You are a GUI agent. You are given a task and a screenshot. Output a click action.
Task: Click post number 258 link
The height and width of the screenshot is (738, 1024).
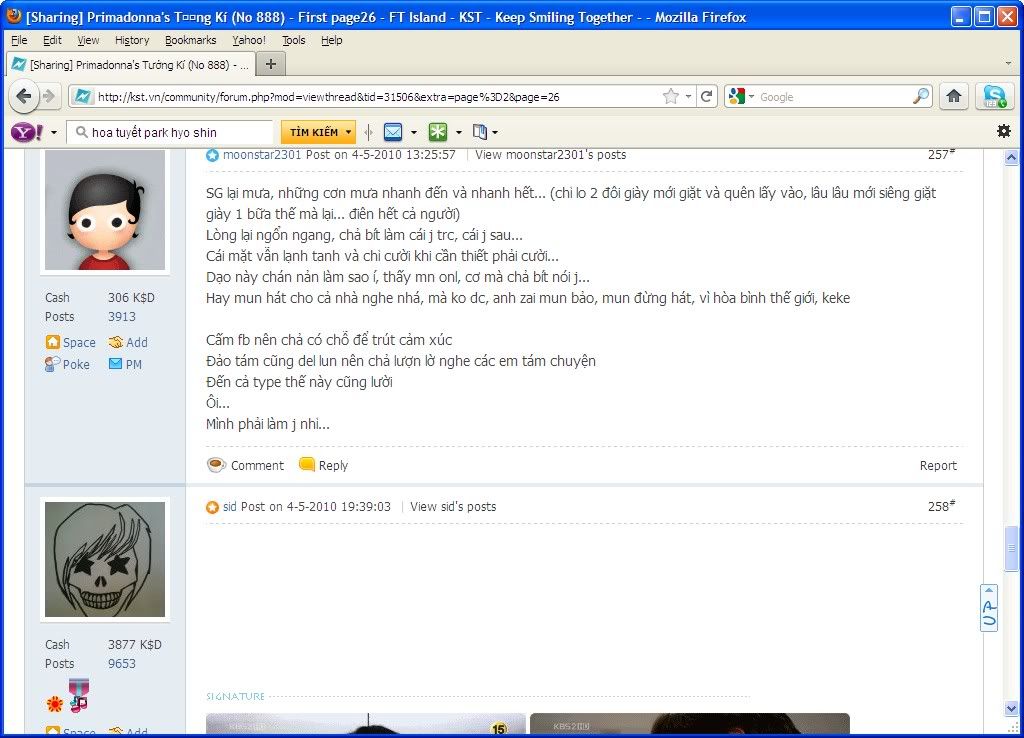point(941,506)
